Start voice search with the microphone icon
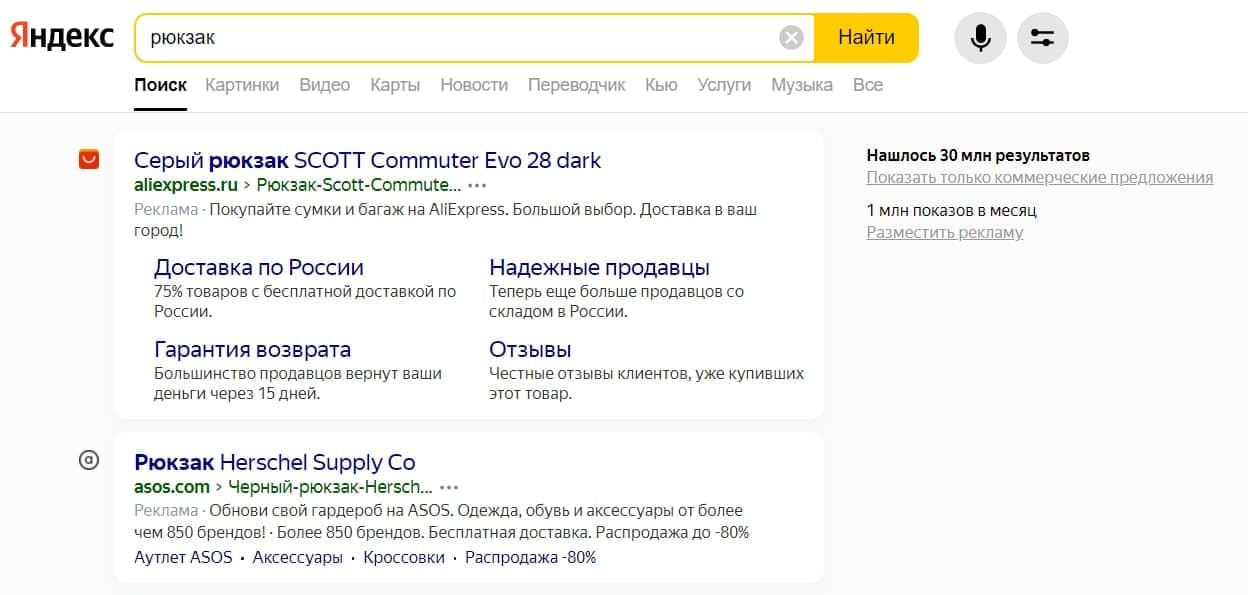 pyautogui.click(x=980, y=38)
